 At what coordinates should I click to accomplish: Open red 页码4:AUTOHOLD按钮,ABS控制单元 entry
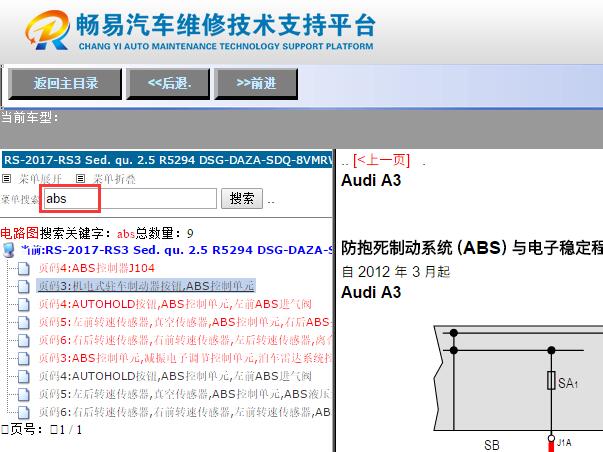(x=175, y=304)
